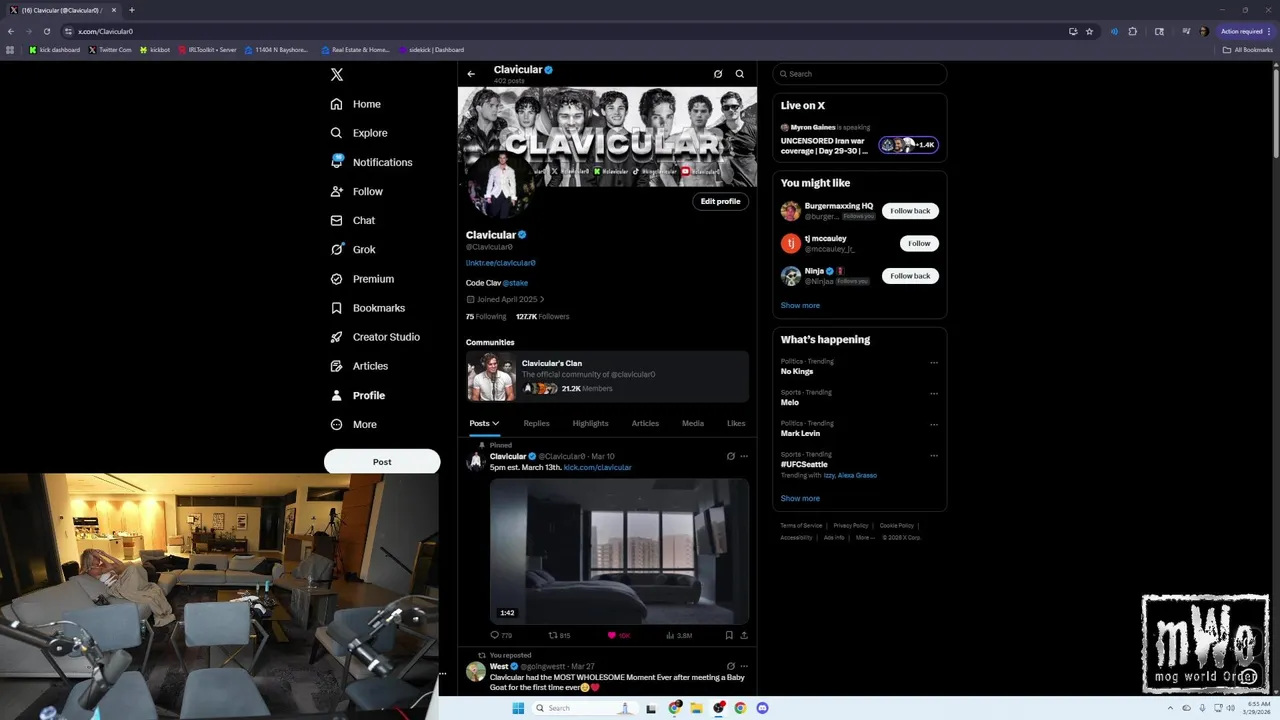Open Home in the left sidebar
Viewport: 1280px width, 720px height.
pyautogui.click(x=356, y=104)
